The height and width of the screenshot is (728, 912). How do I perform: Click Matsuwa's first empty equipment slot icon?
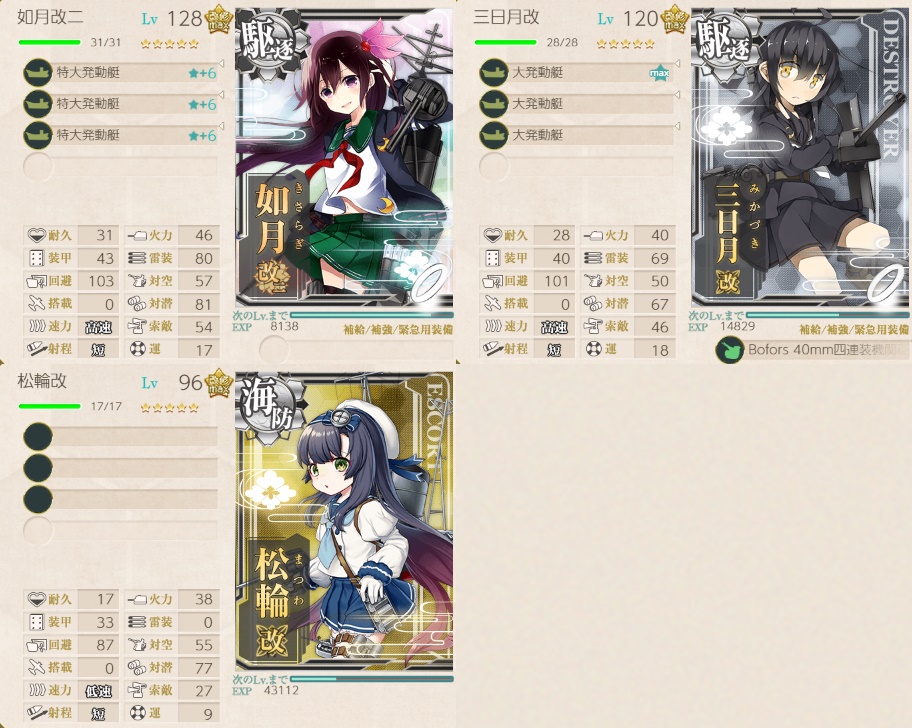tap(38, 437)
